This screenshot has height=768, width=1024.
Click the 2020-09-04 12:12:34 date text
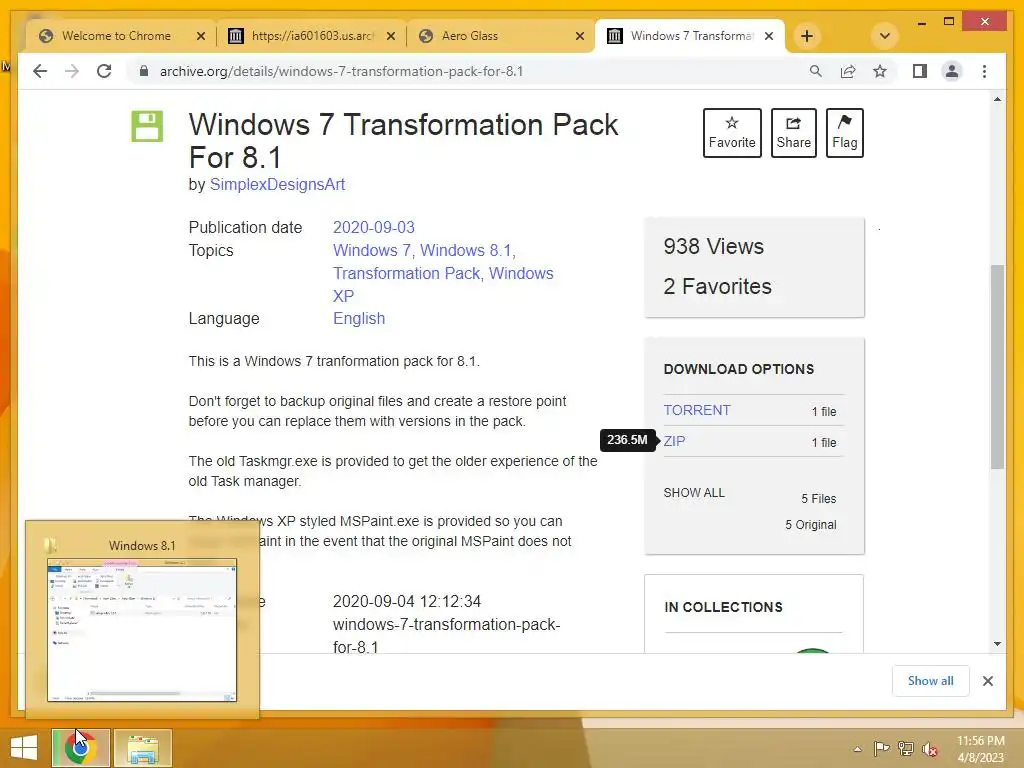[407, 601]
